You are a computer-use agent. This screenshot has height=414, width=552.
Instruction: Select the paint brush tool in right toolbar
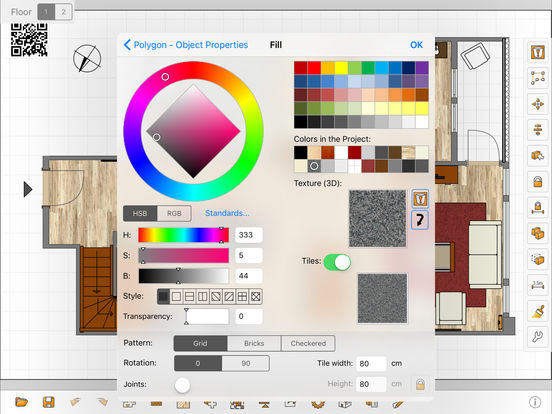tap(538, 311)
